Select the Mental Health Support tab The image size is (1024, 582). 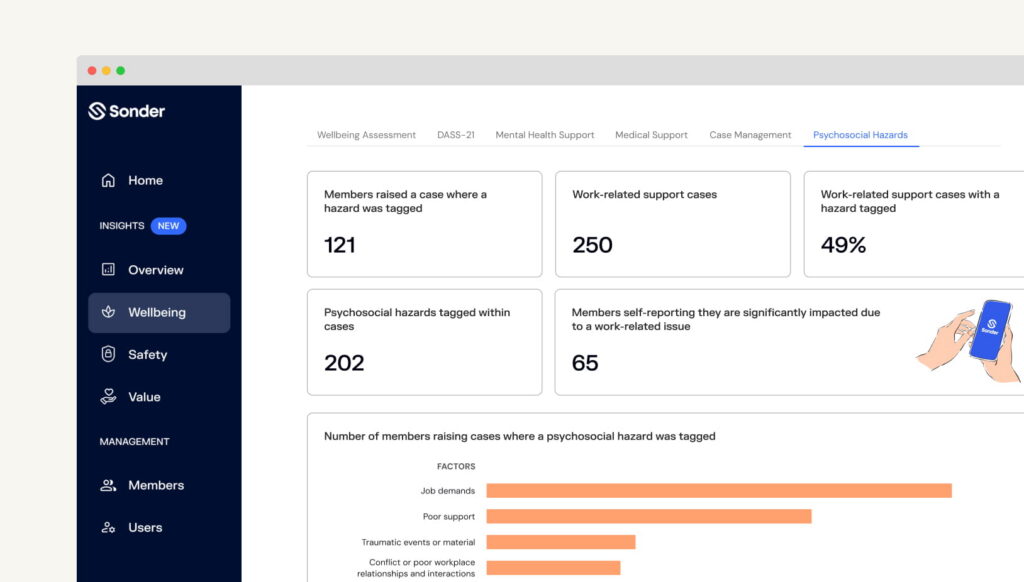545,135
